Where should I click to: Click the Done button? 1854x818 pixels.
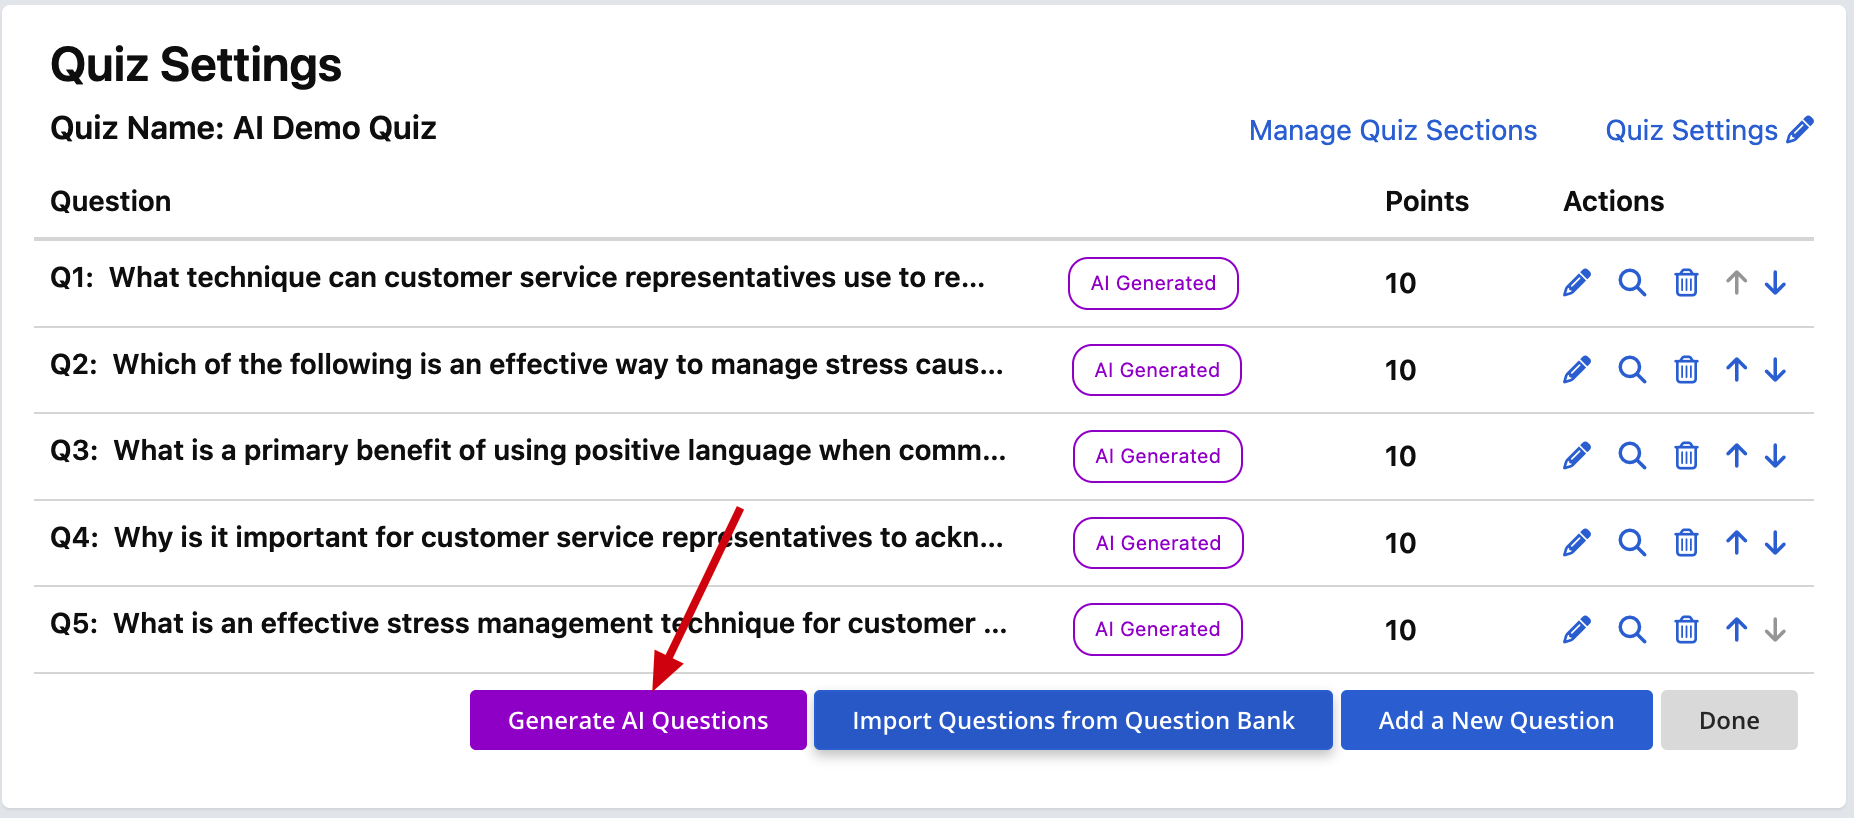[x=1729, y=720]
